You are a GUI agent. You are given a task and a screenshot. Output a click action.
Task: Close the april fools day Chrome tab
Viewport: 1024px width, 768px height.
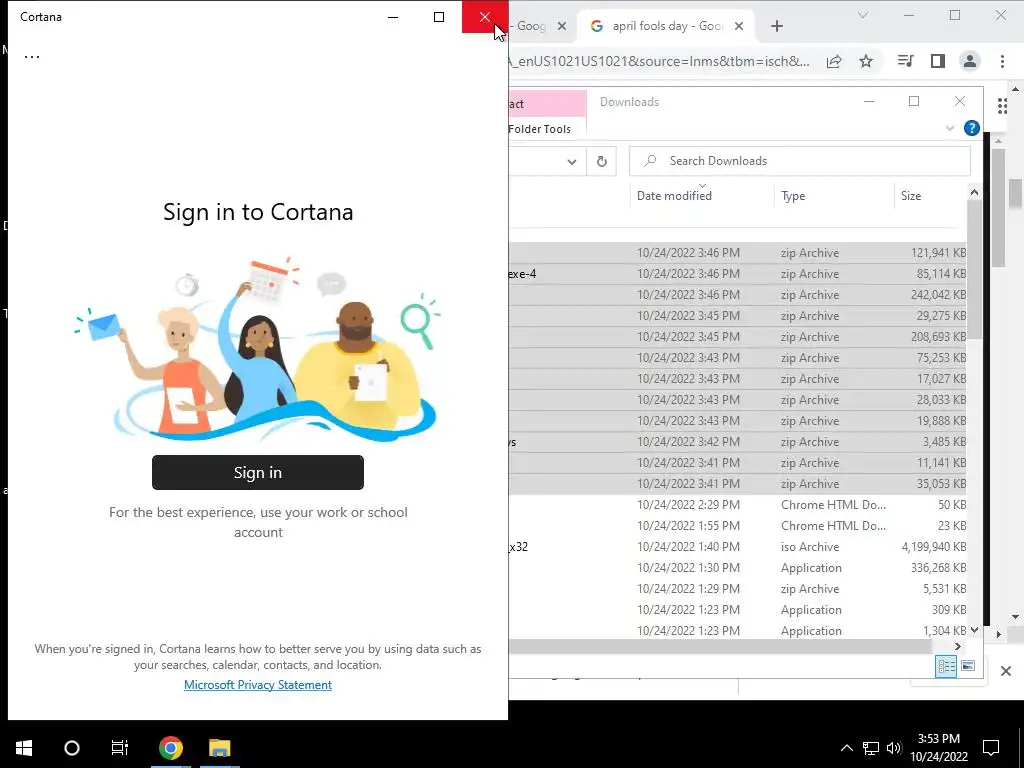click(x=739, y=26)
